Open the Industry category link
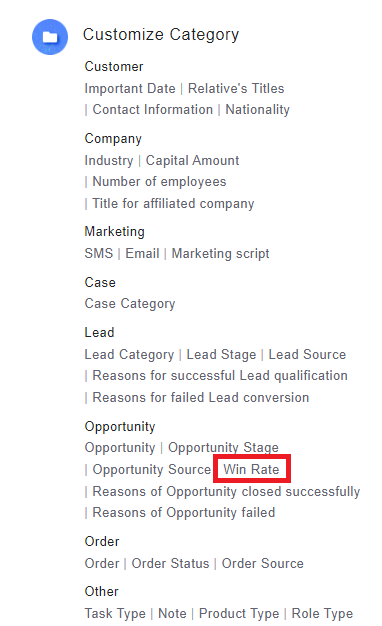382x626 pixels. [109, 160]
